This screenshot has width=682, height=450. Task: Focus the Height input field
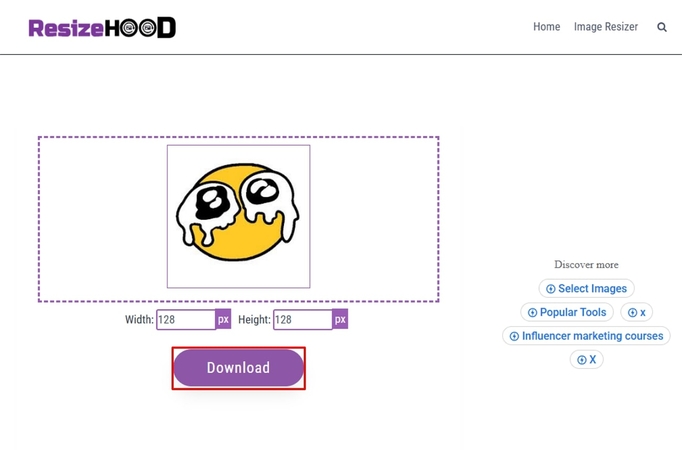pos(303,320)
